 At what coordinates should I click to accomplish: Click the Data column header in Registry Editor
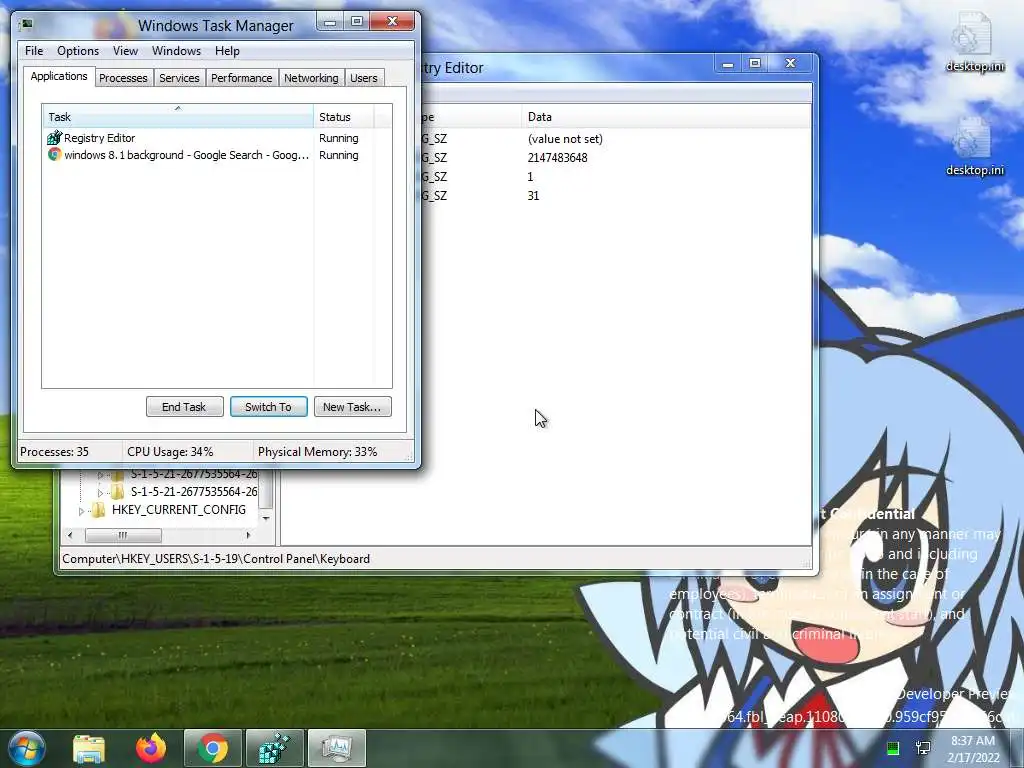(666, 117)
